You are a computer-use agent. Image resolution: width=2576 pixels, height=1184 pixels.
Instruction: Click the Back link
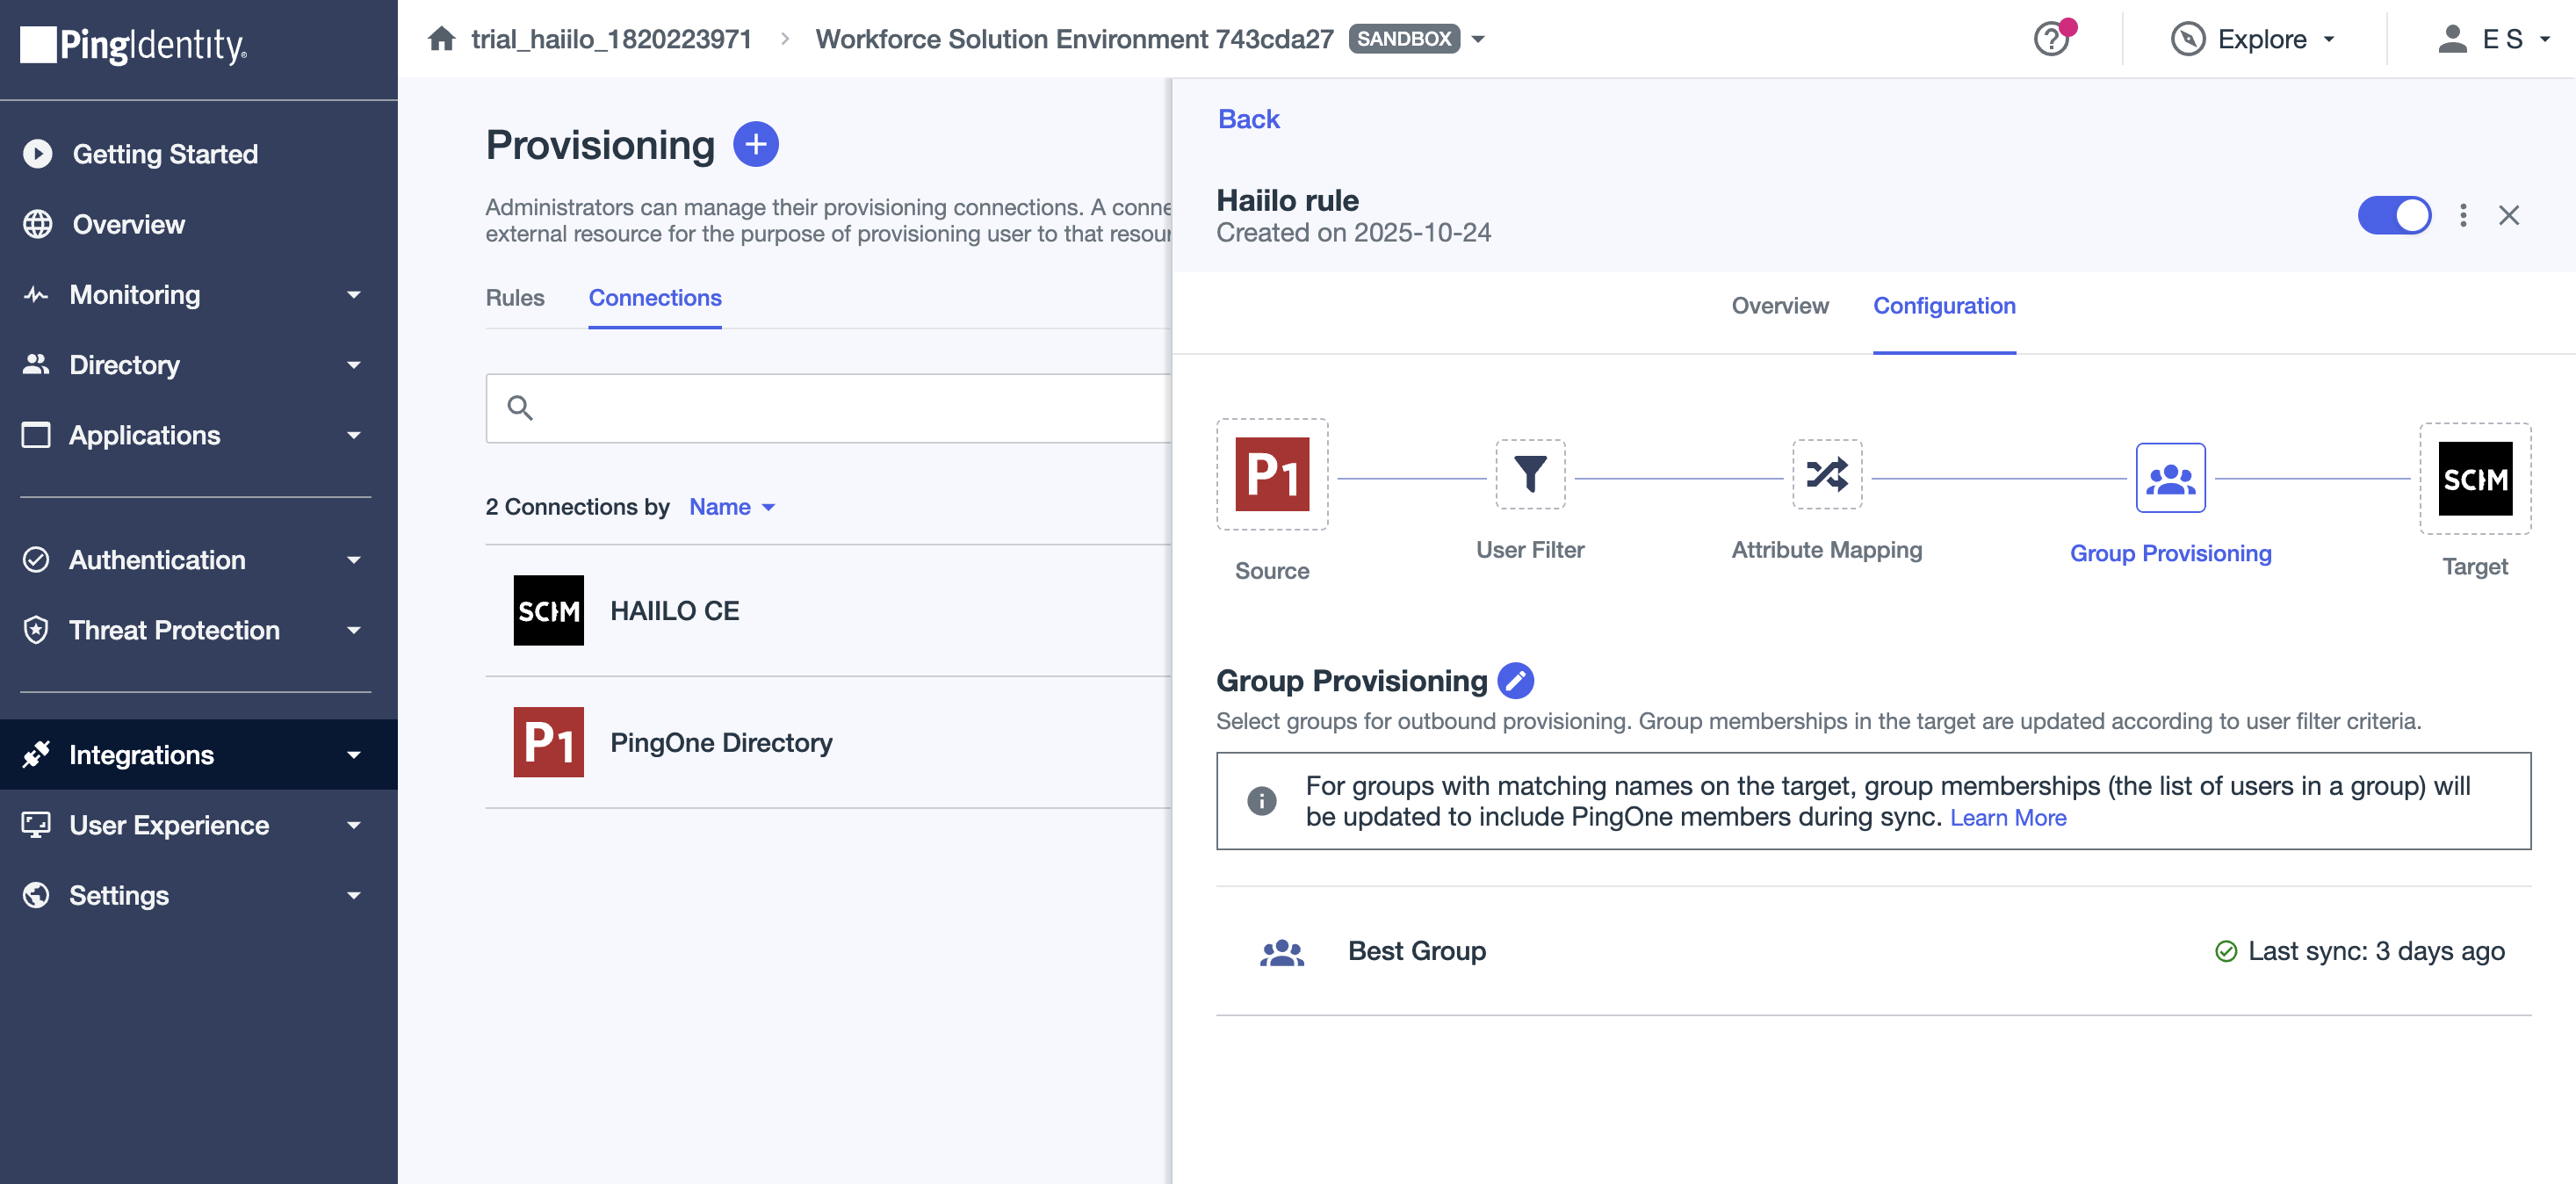tap(1248, 119)
